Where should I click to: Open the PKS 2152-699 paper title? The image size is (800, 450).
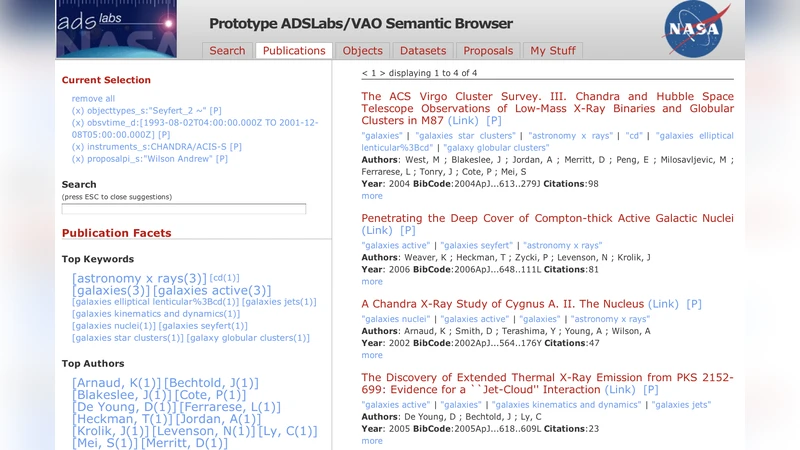click(x=547, y=384)
